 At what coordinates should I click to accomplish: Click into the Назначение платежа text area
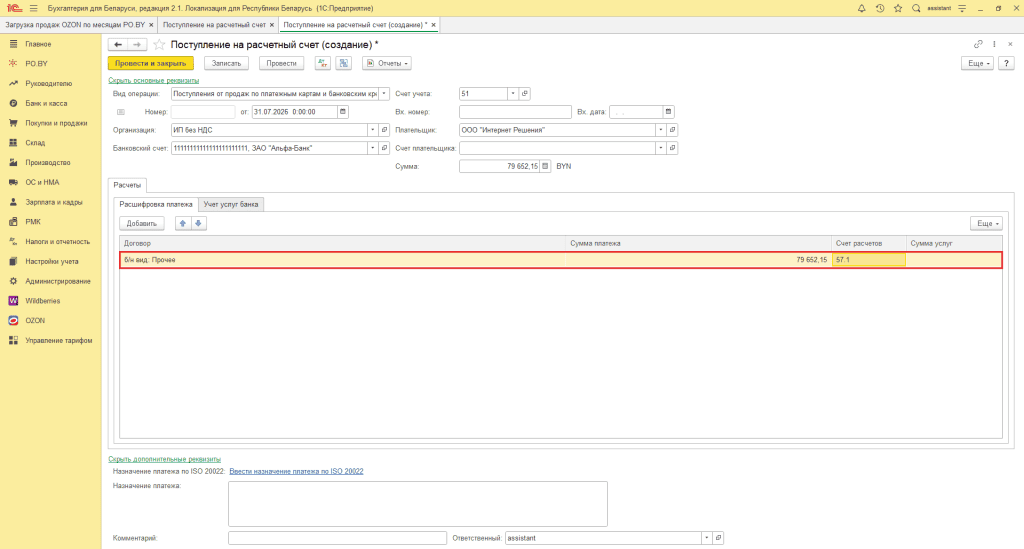(x=418, y=504)
